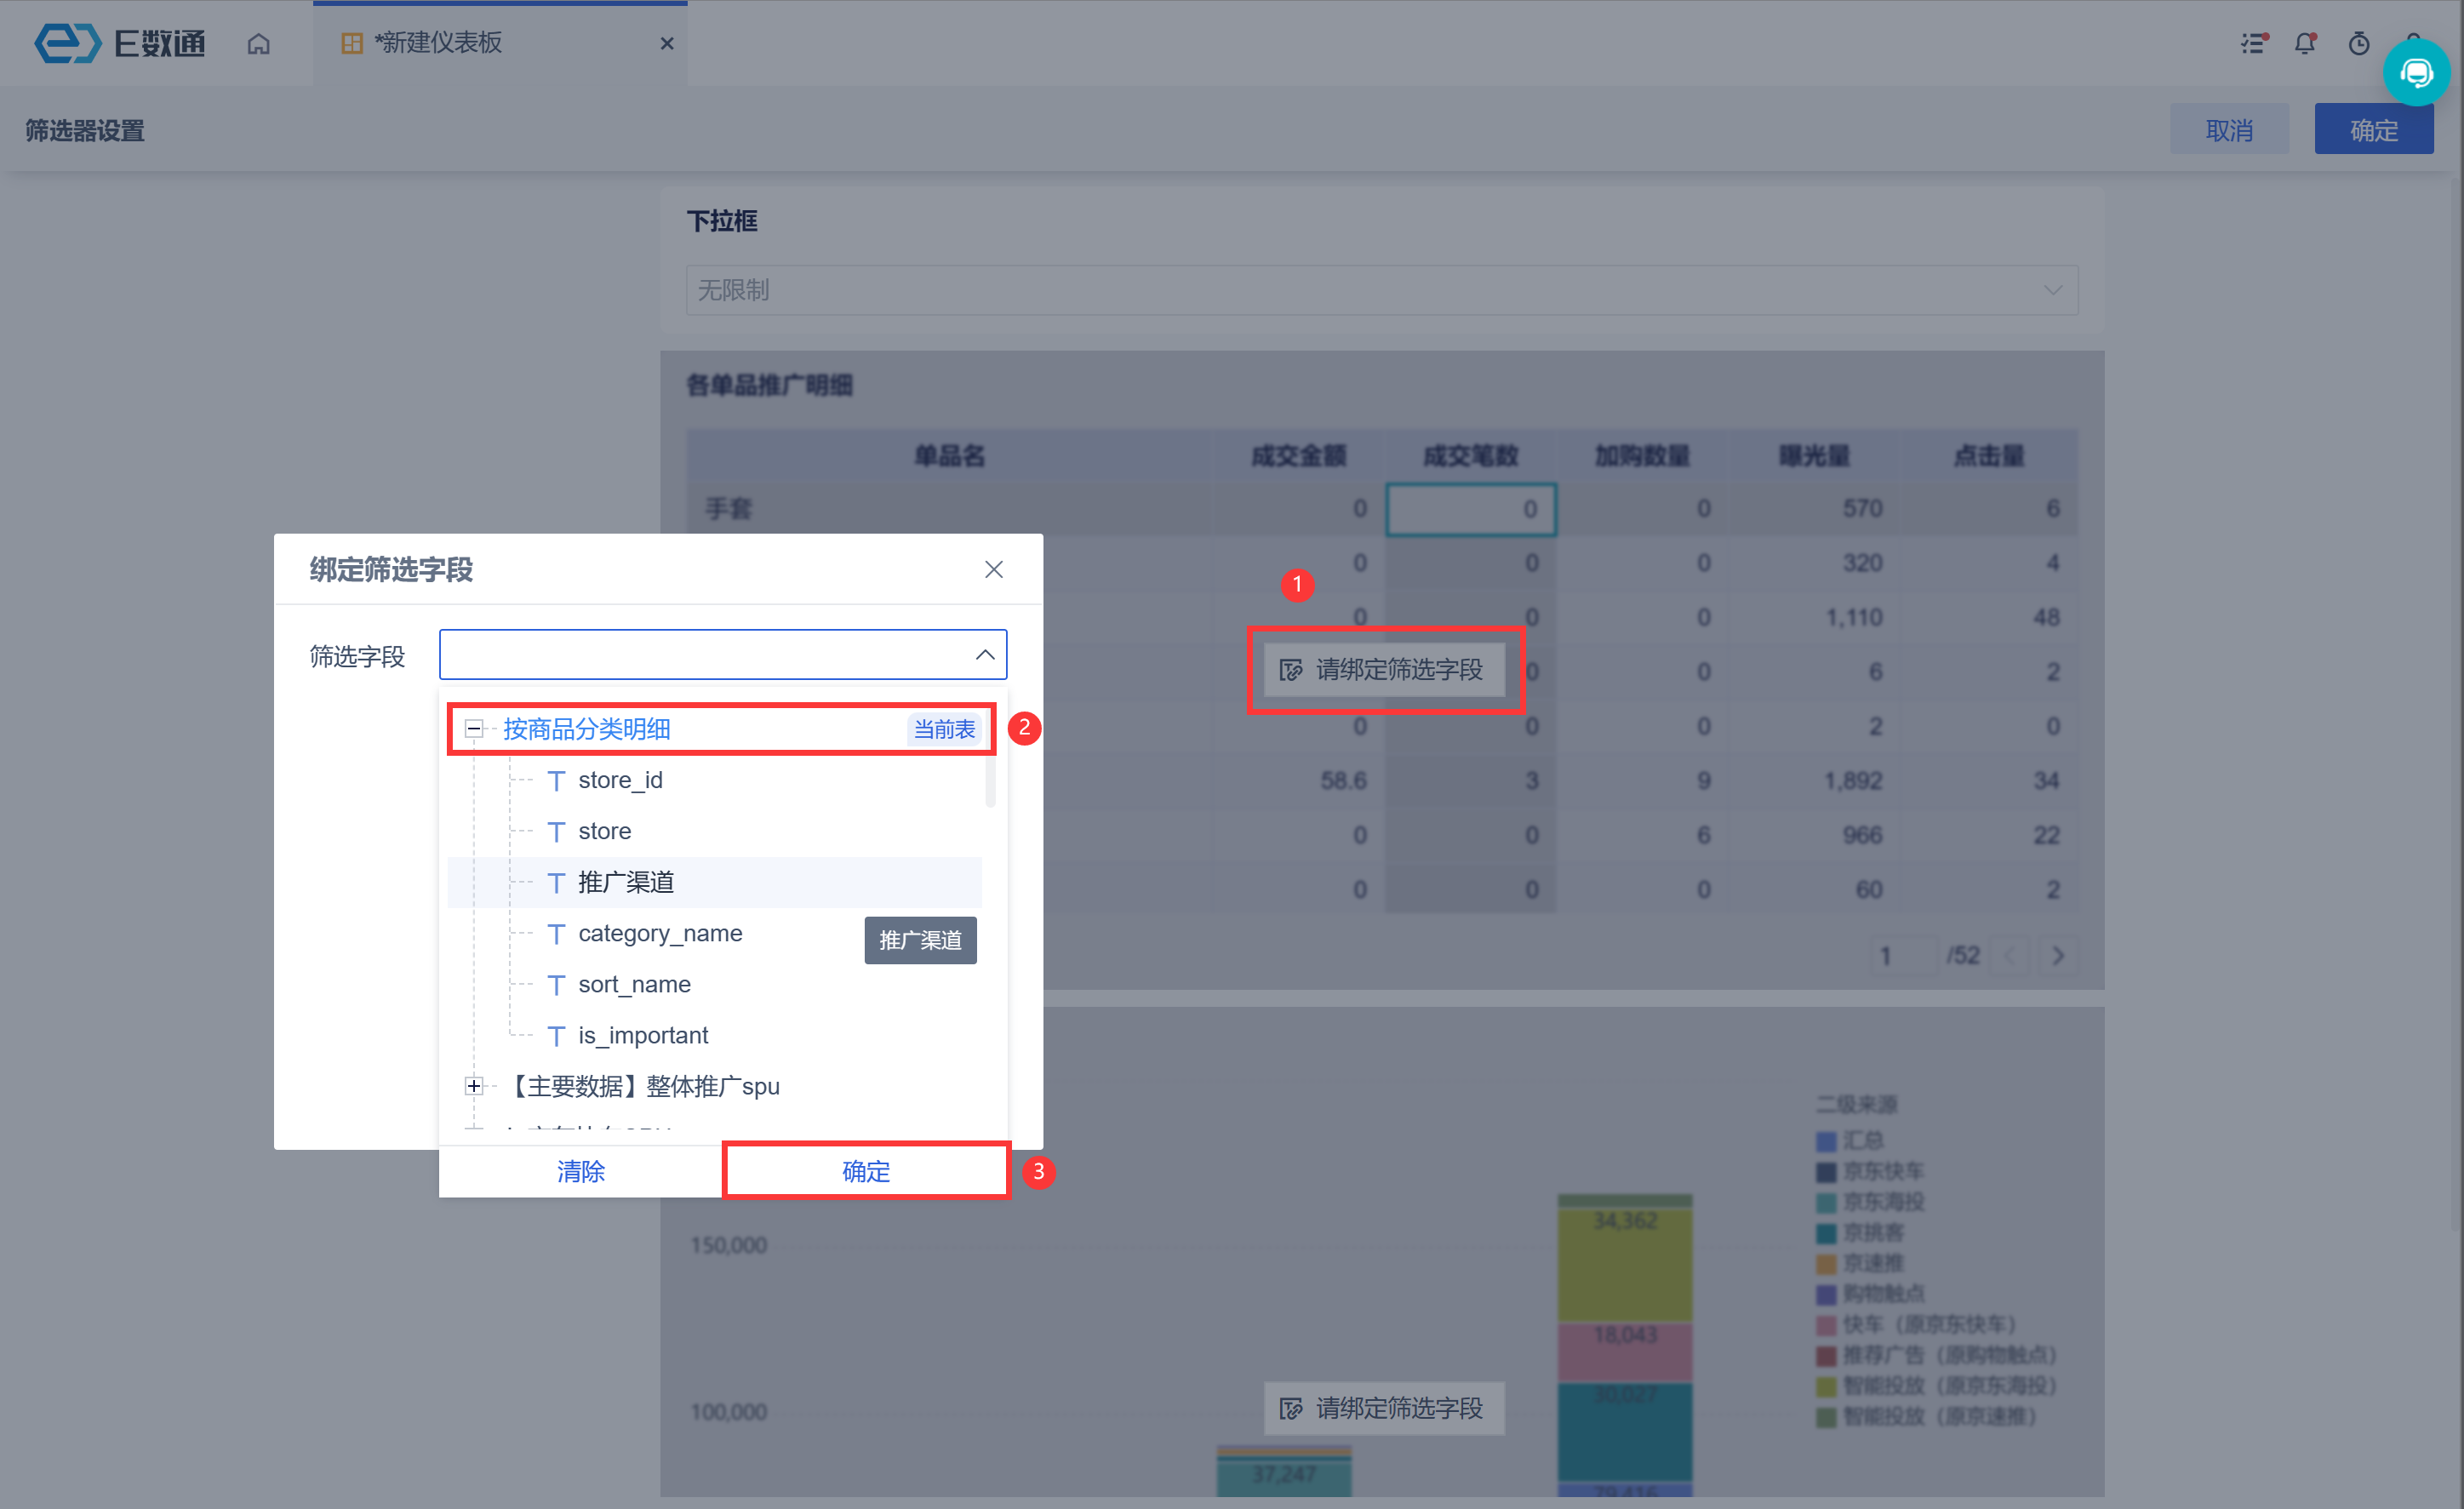Collapse the 筛选字段 dropdown field
Viewport: 2464px width, 1509px height.
984,655
